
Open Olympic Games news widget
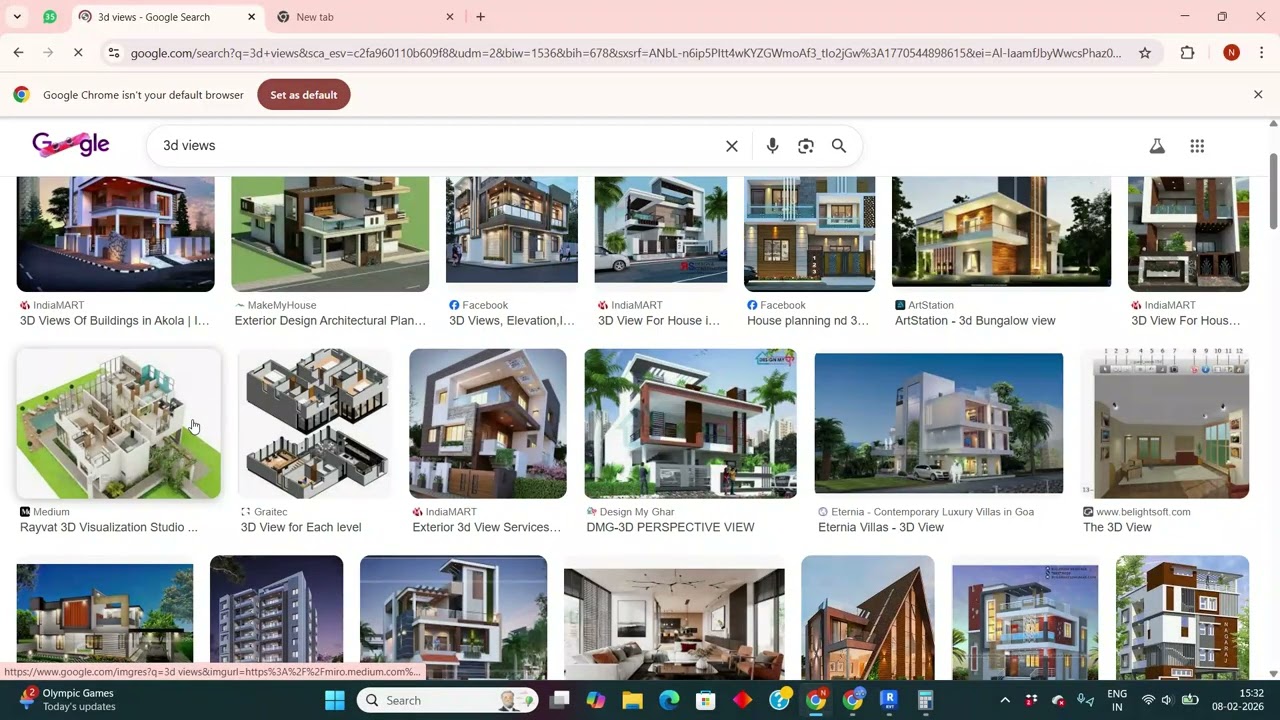point(66,700)
